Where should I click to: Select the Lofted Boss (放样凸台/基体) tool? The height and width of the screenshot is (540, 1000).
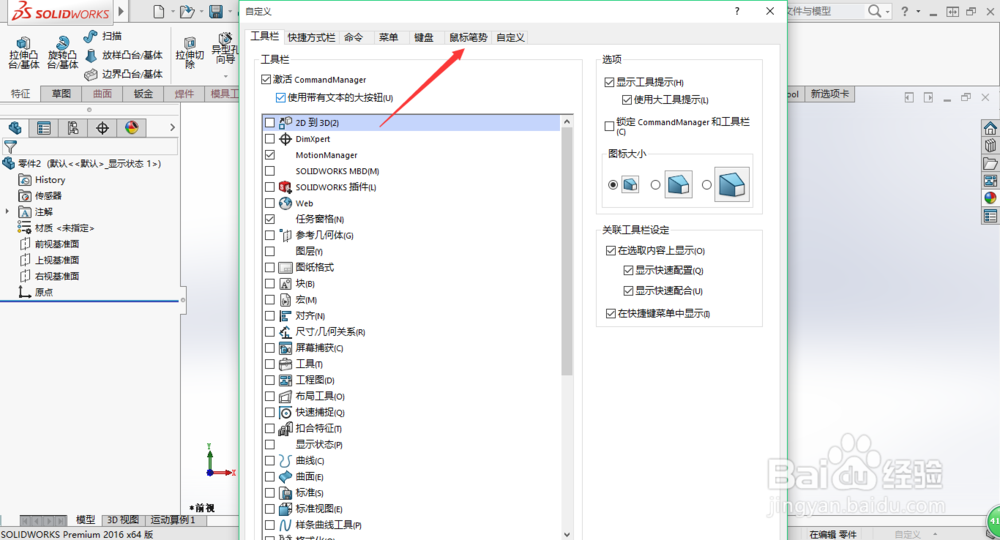124,55
